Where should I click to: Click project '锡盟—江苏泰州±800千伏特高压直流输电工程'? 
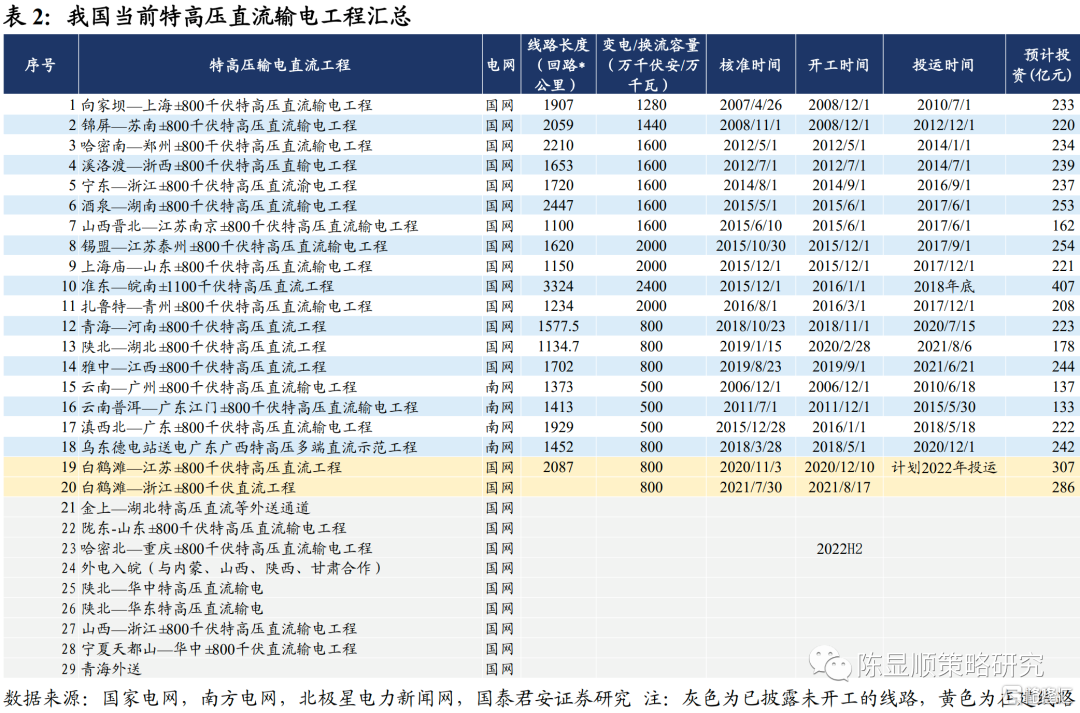click(234, 246)
